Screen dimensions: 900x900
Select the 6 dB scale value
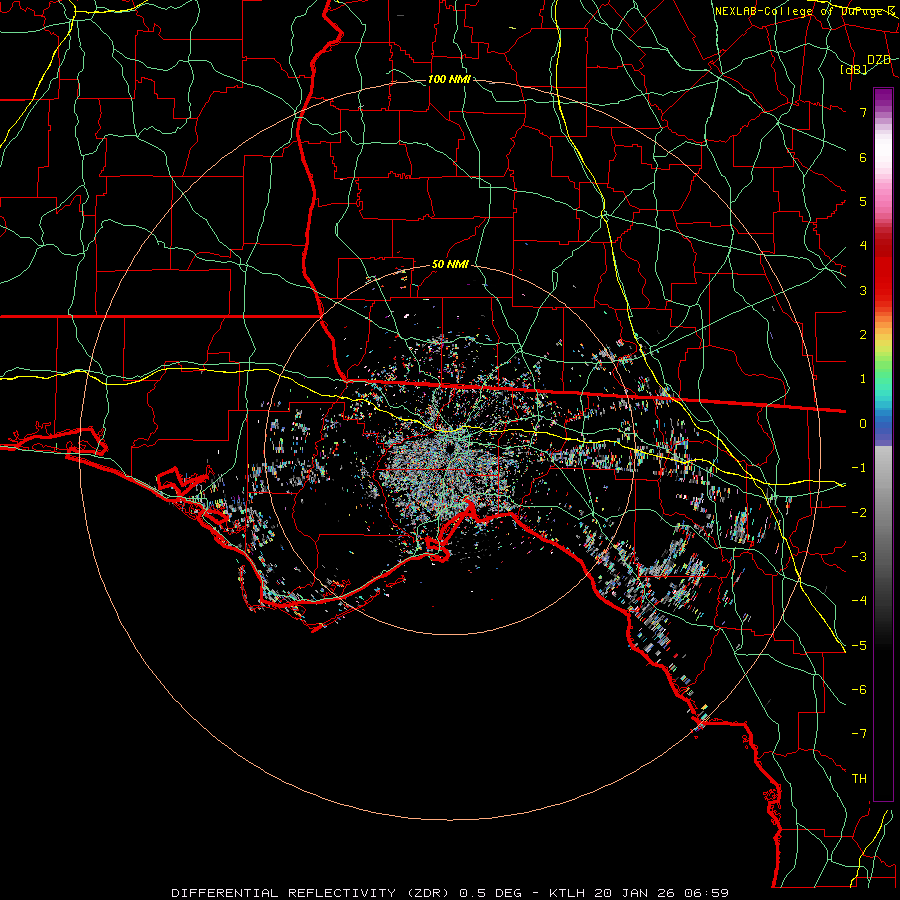863,157
